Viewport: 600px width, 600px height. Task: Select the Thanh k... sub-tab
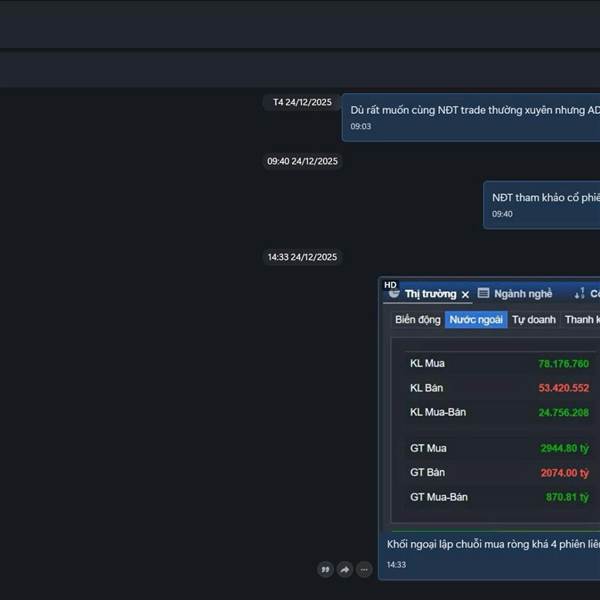[582, 320]
